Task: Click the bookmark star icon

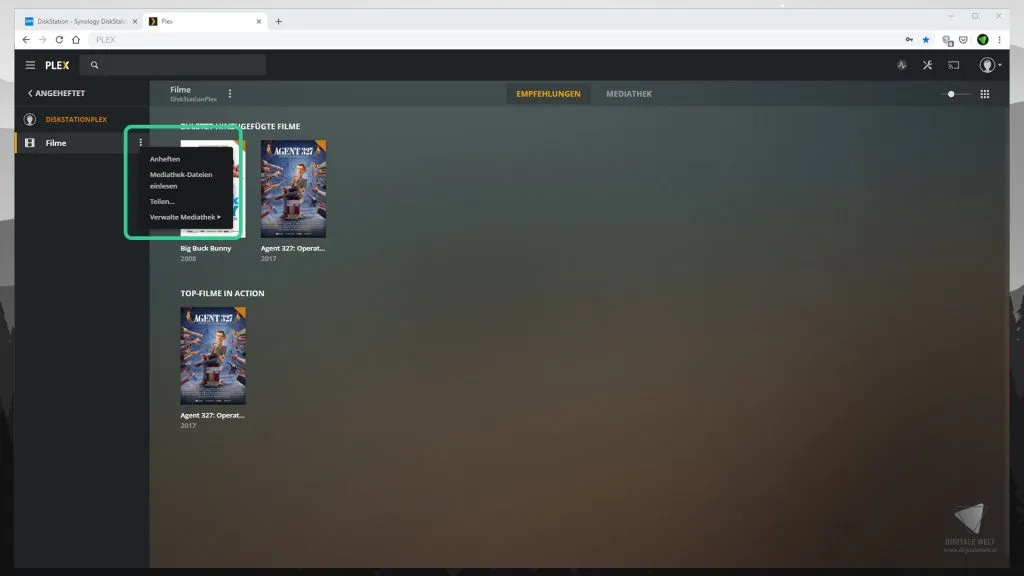Action: (x=926, y=40)
